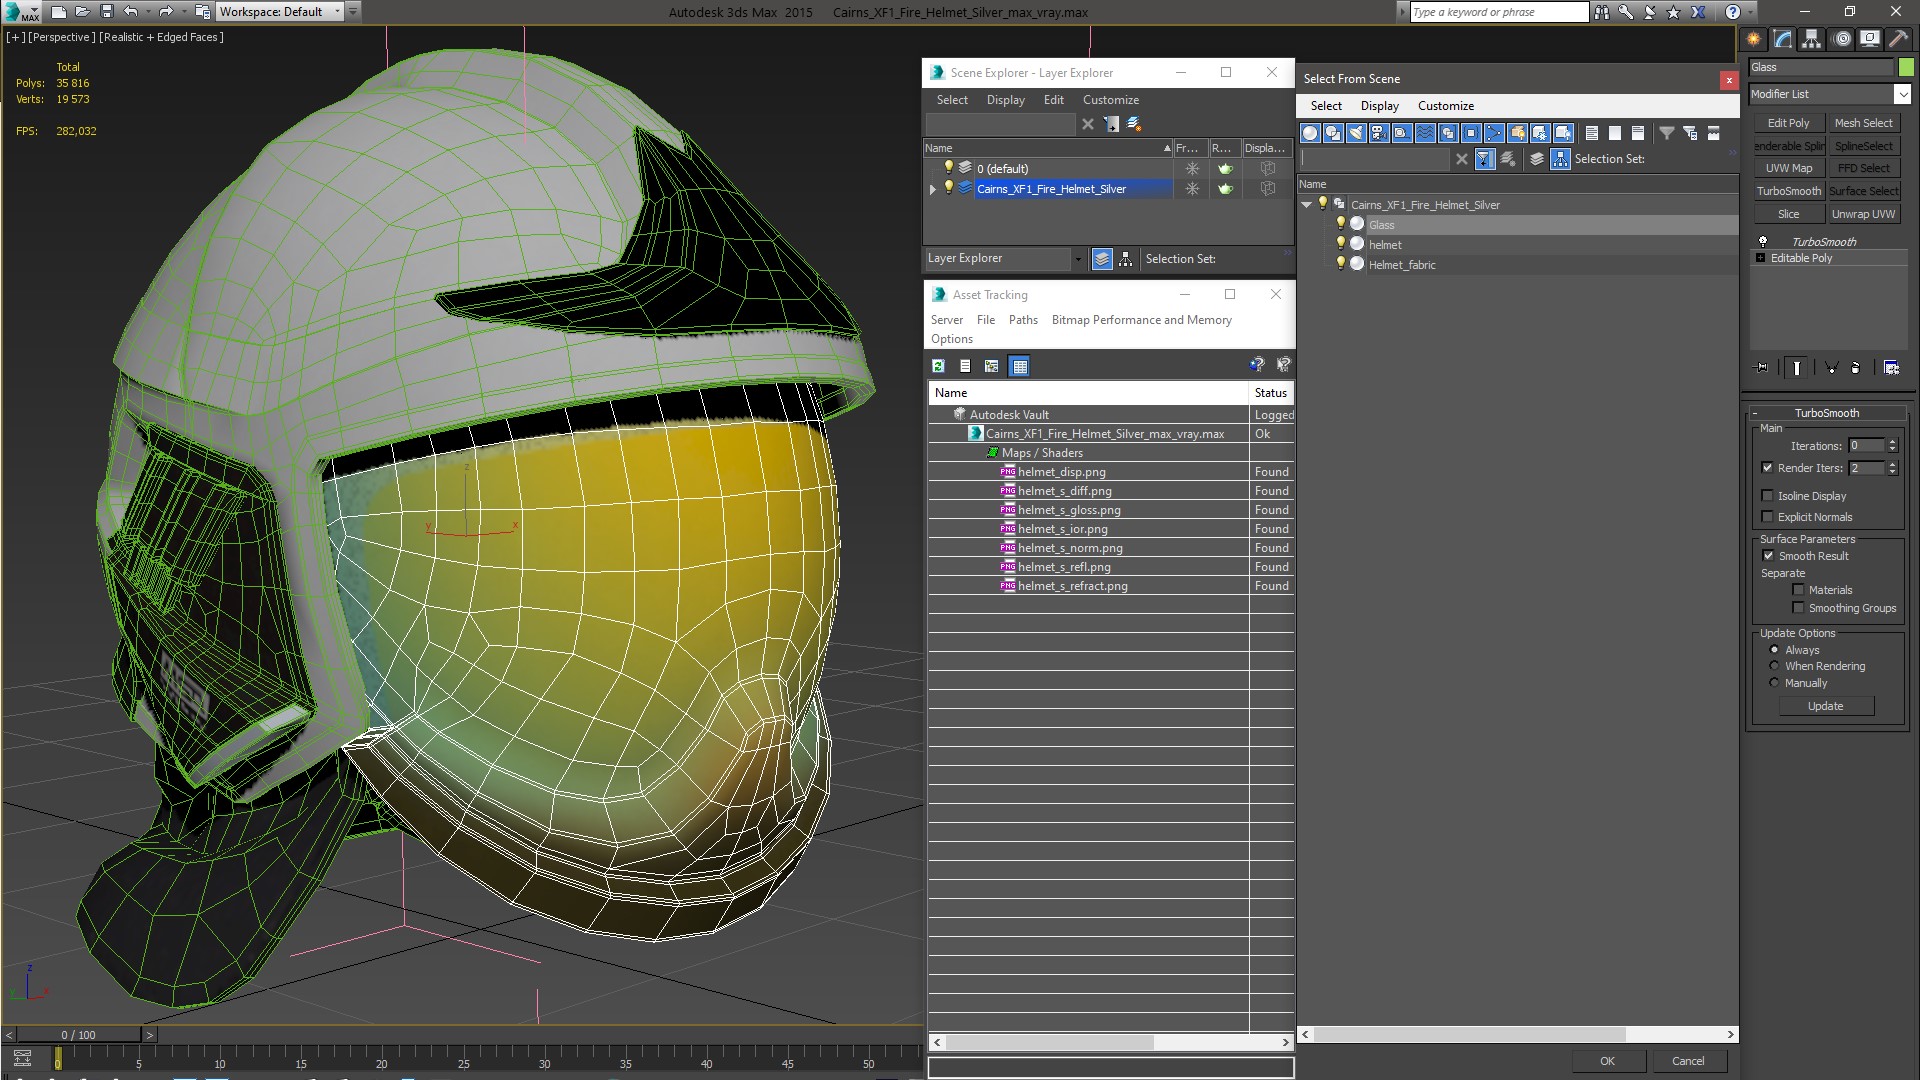Open the 3ds Max application menu
Image resolution: width=1920 pixels, height=1080 pixels.
point(22,12)
